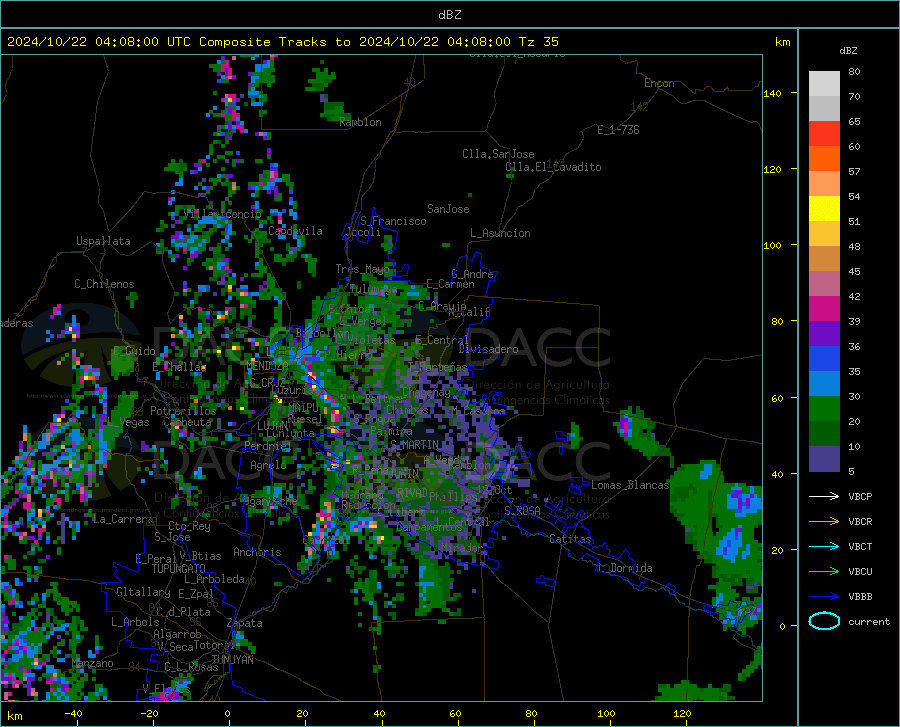
Task: Select the red 60 dBZ color swatch
Action: pyautogui.click(x=824, y=134)
